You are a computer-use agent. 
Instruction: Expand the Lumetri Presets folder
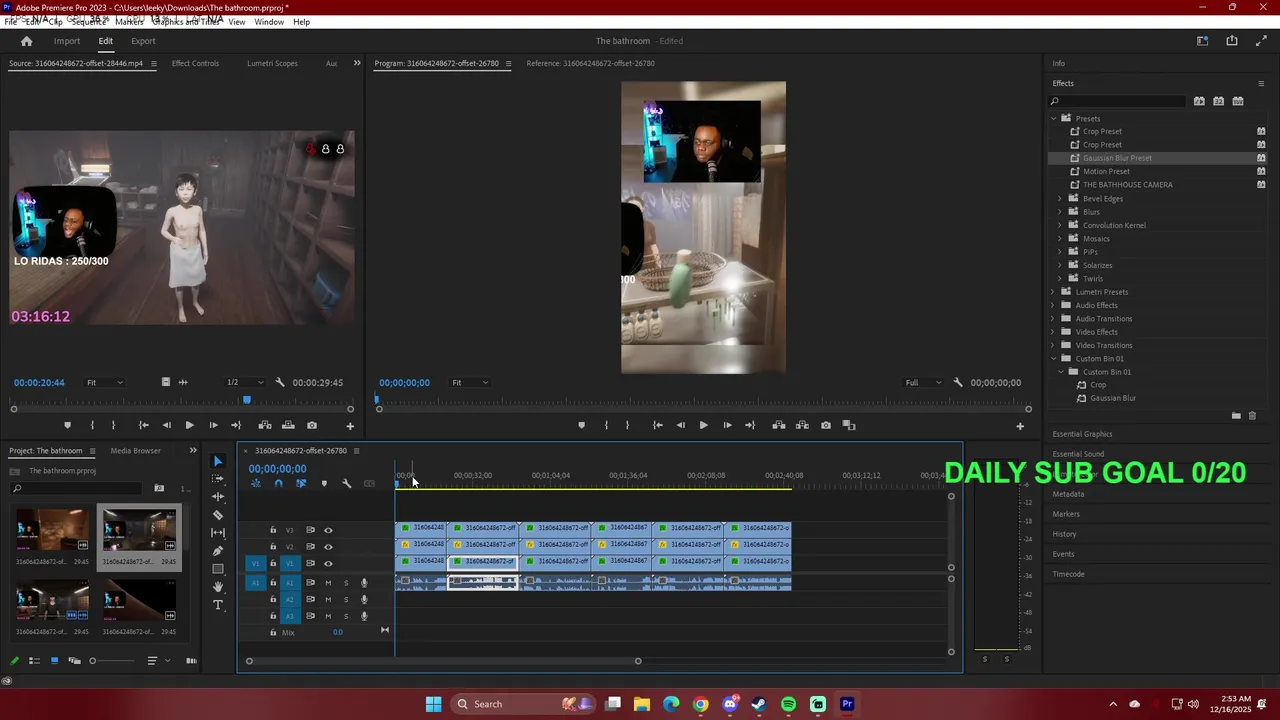point(1053,292)
